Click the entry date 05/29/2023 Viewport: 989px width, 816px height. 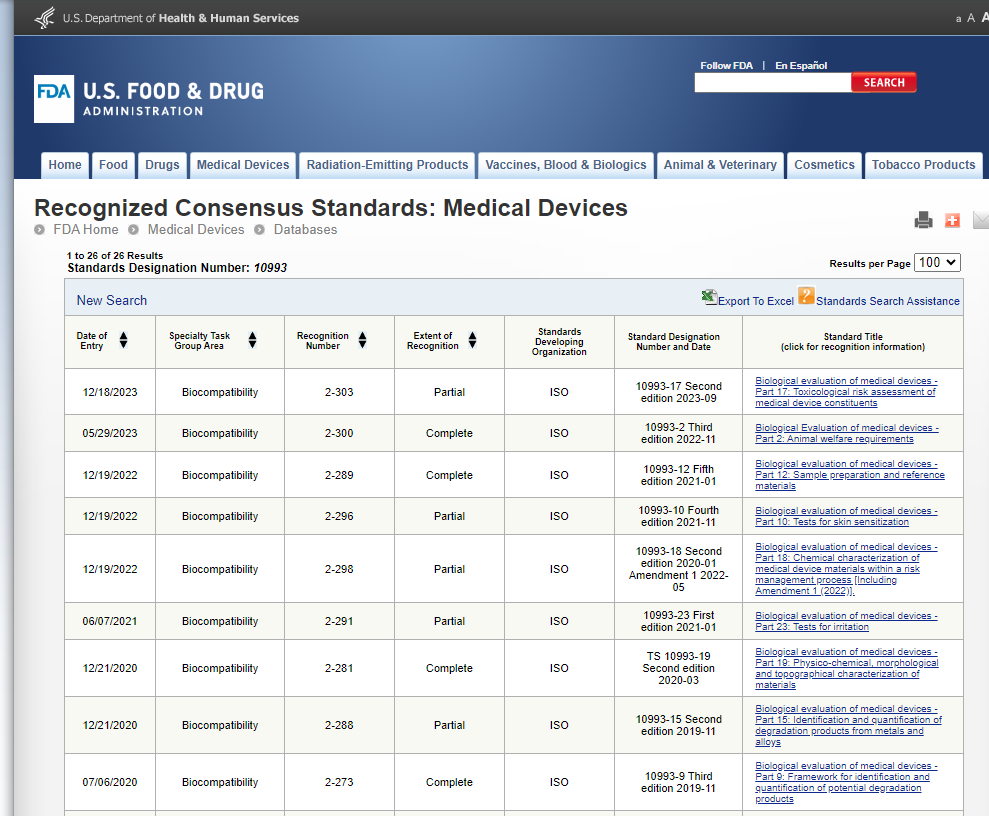(110, 433)
